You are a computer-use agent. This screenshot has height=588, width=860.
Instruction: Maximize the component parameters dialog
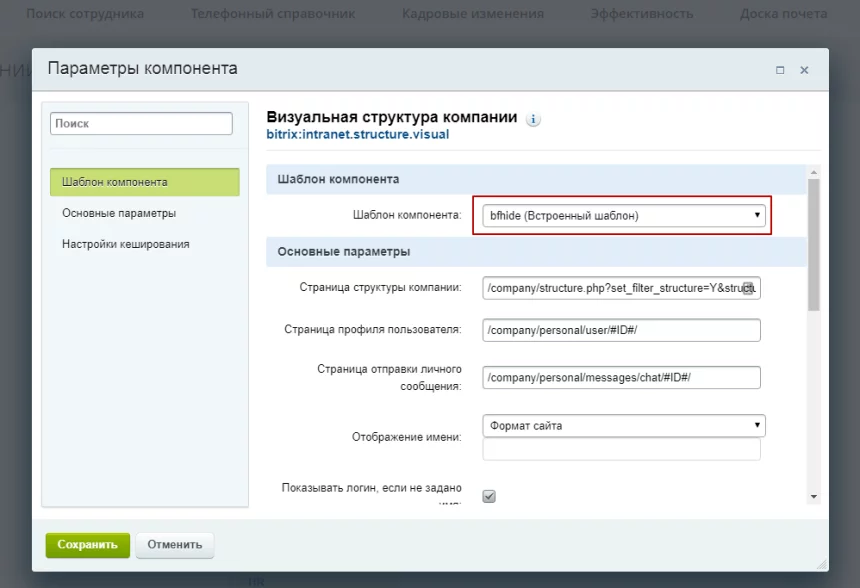(780, 70)
